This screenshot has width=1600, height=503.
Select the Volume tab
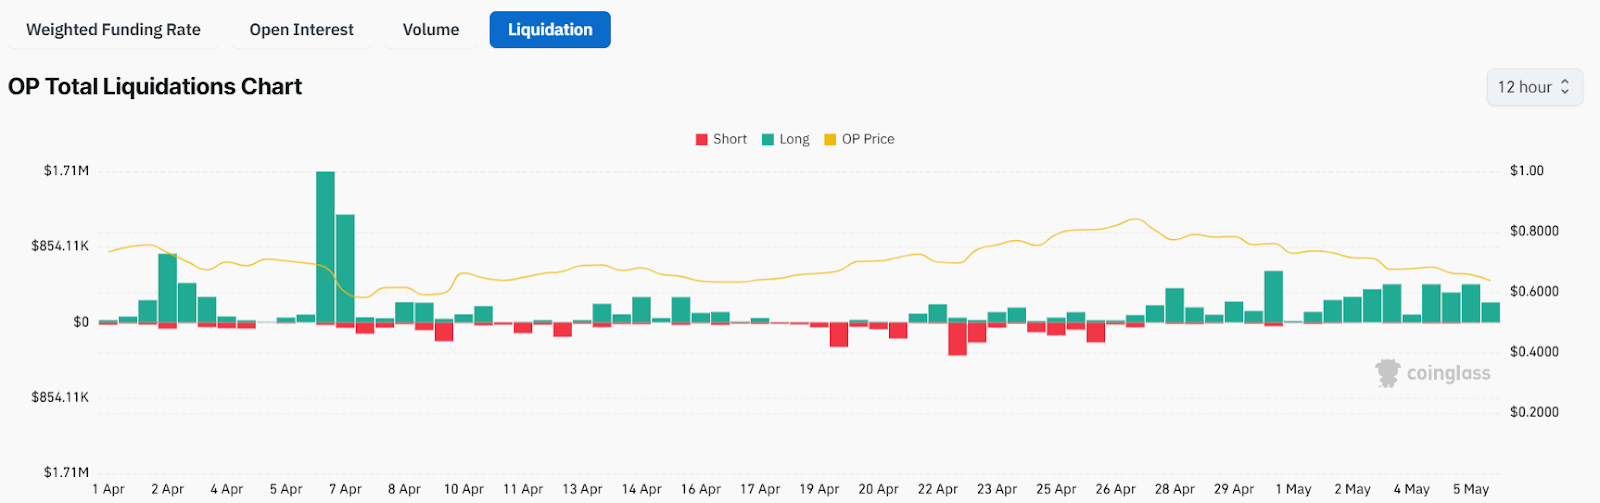coord(431,30)
